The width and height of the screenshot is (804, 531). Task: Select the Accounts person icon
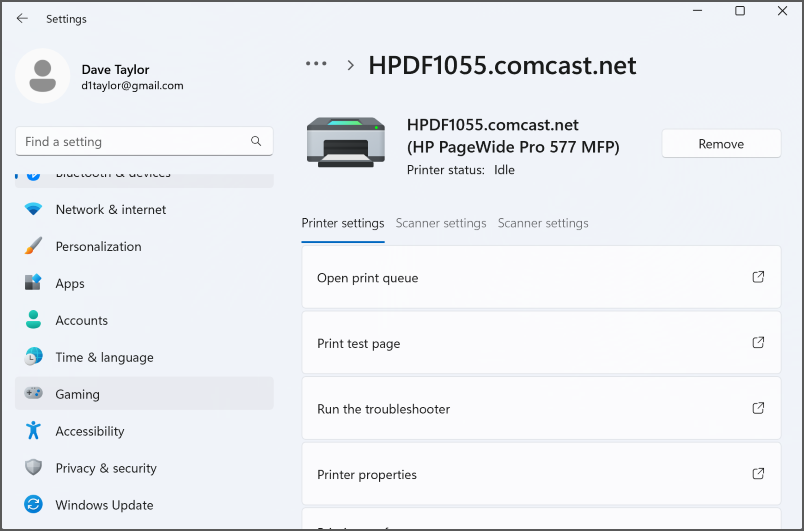tap(33, 320)
